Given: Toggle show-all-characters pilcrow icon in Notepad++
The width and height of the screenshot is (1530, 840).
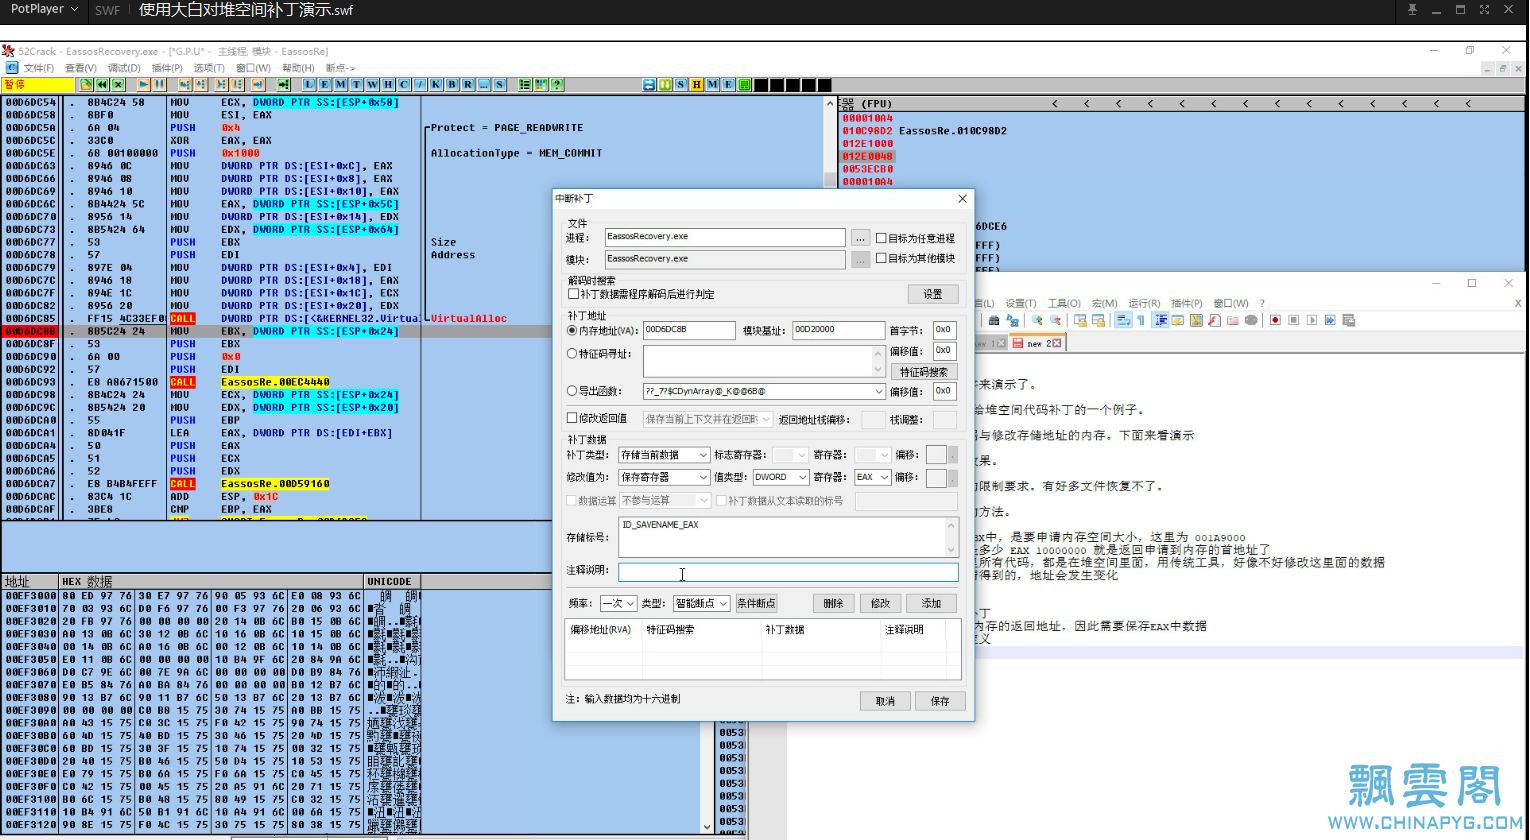Looking at the screenshot, I should coord(1141,320).
